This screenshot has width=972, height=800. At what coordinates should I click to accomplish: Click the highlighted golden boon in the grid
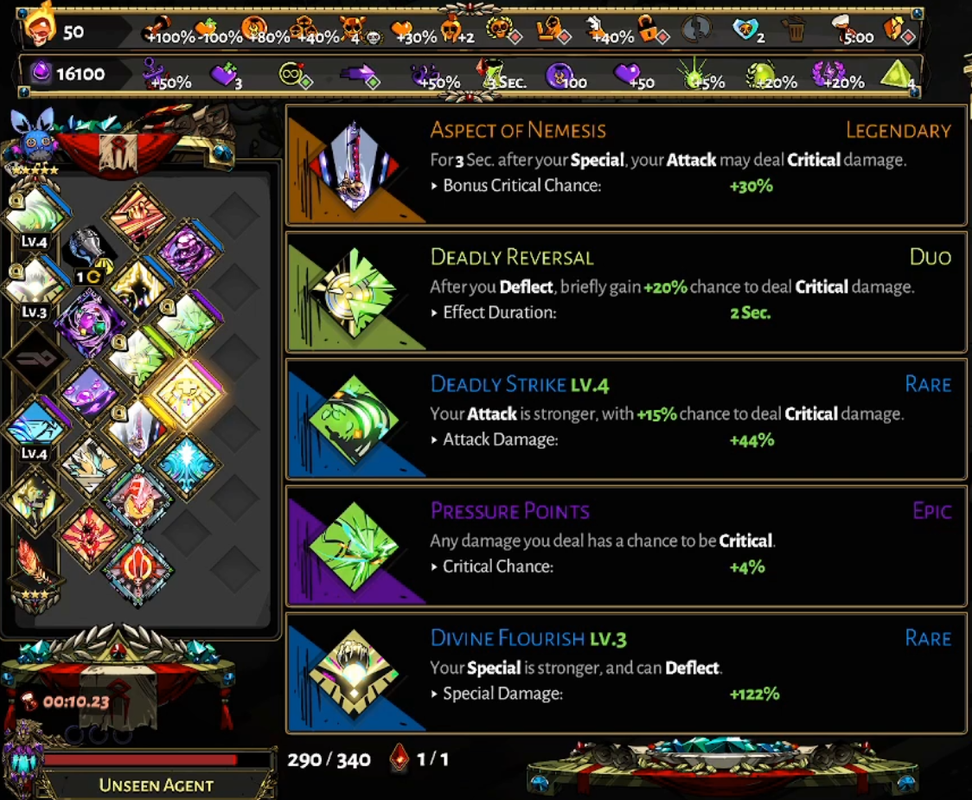[186, 393]
